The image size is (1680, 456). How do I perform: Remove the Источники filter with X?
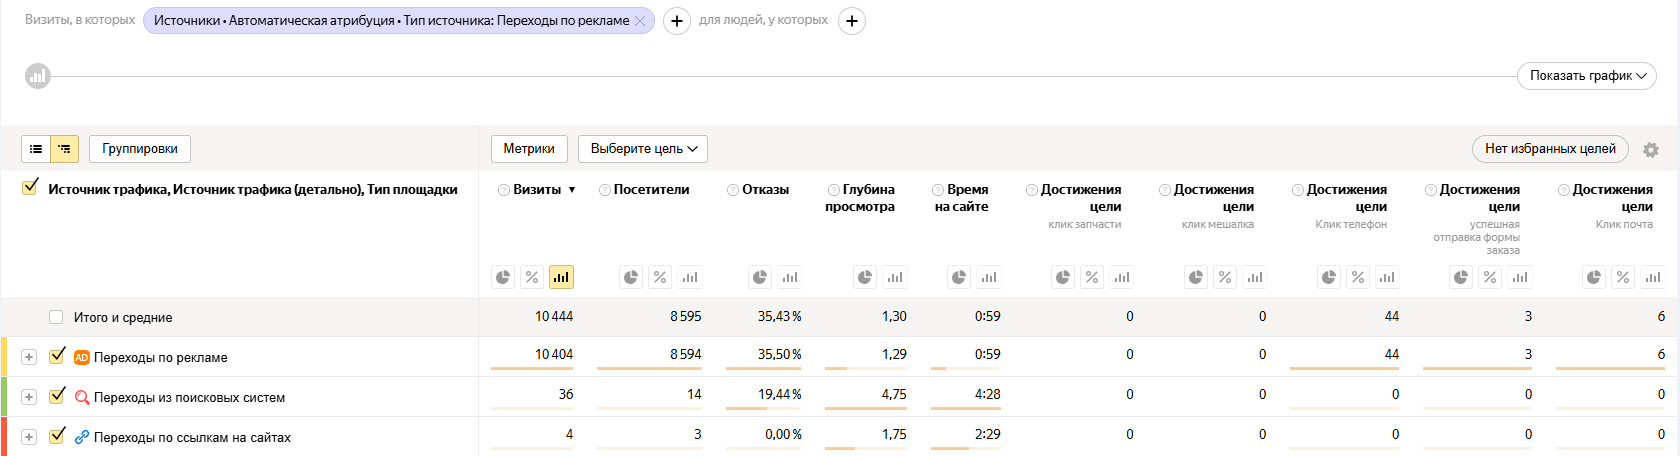click(640, 21)
